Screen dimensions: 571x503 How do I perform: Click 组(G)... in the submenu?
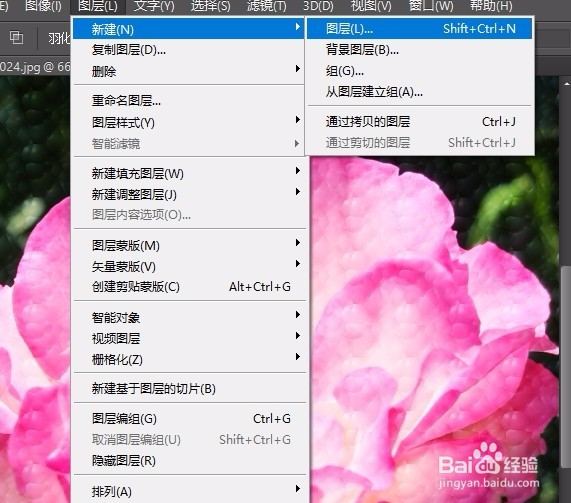(420, 71)
